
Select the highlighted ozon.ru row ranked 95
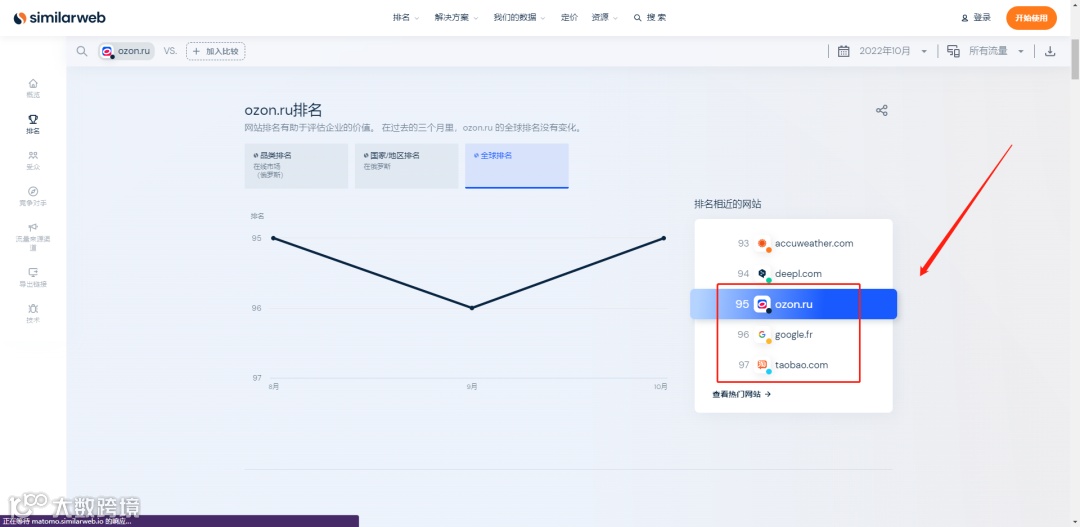click(793, 304)
